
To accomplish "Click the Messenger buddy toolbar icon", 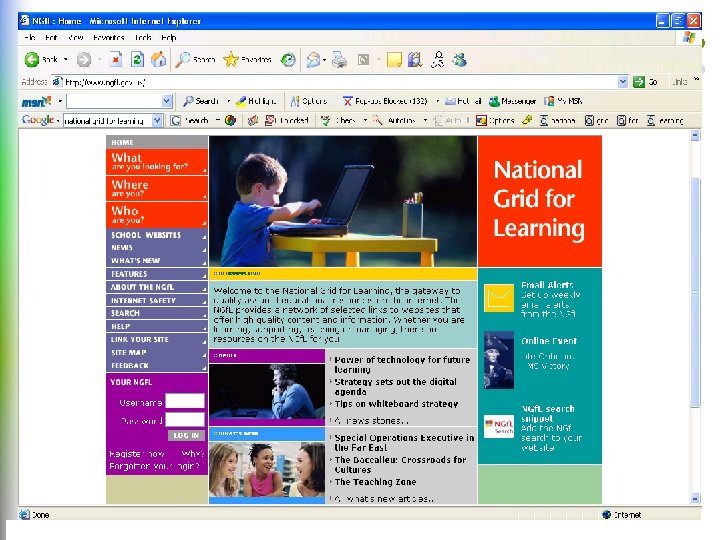I will click(459, 59).
